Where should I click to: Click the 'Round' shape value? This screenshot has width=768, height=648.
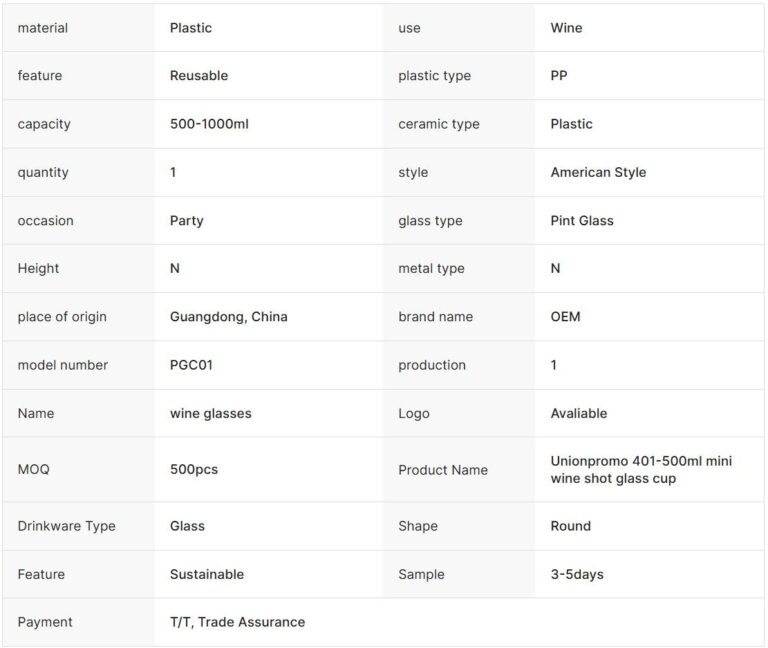click(x=571, y=526)
